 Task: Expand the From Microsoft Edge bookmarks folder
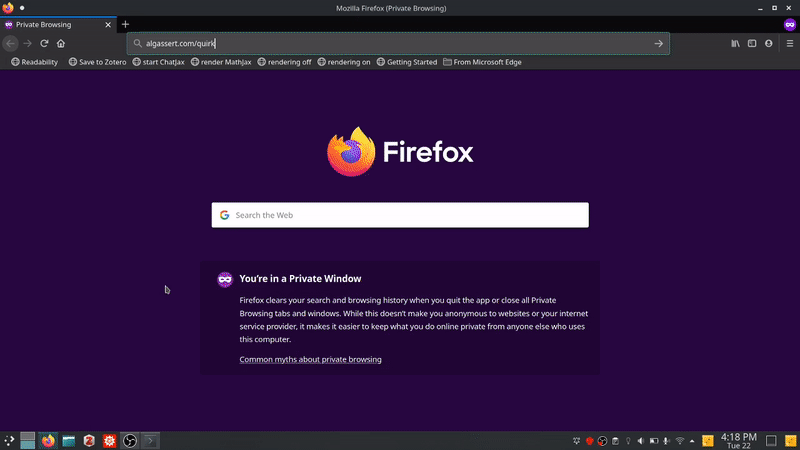tap(482, 62)
